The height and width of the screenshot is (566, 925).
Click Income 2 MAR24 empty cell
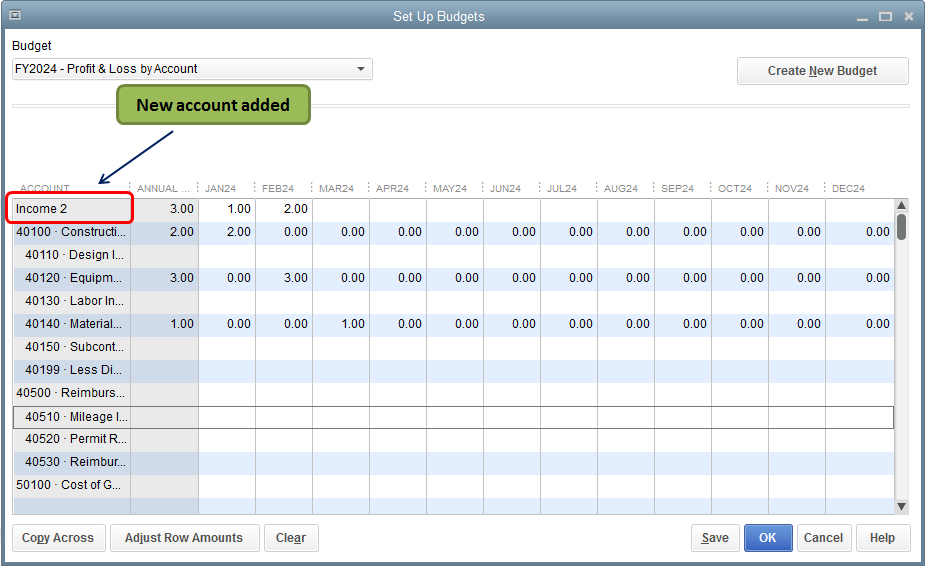[x=341, y=209]
